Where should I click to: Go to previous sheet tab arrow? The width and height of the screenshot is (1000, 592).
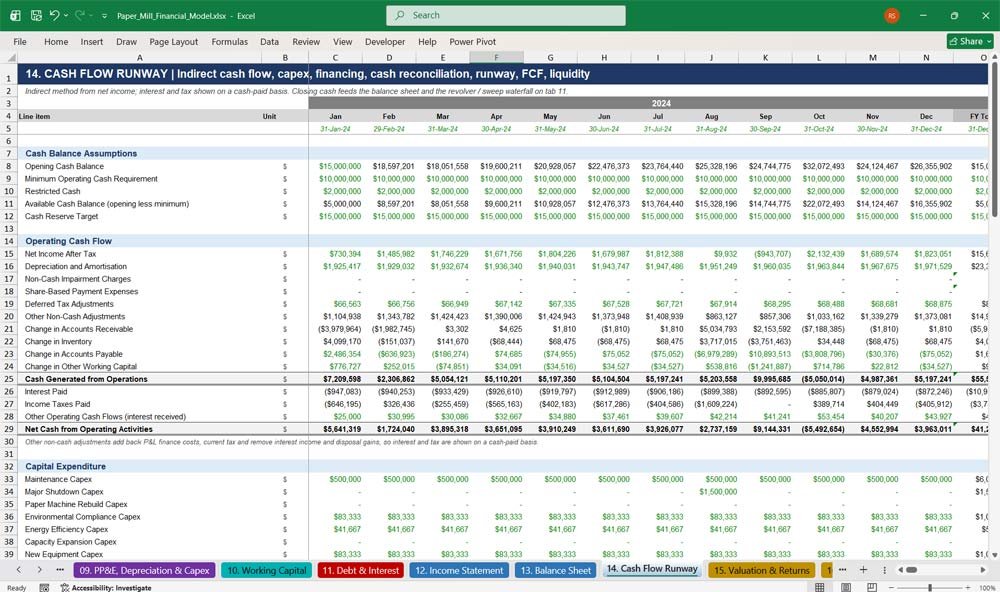18,570
